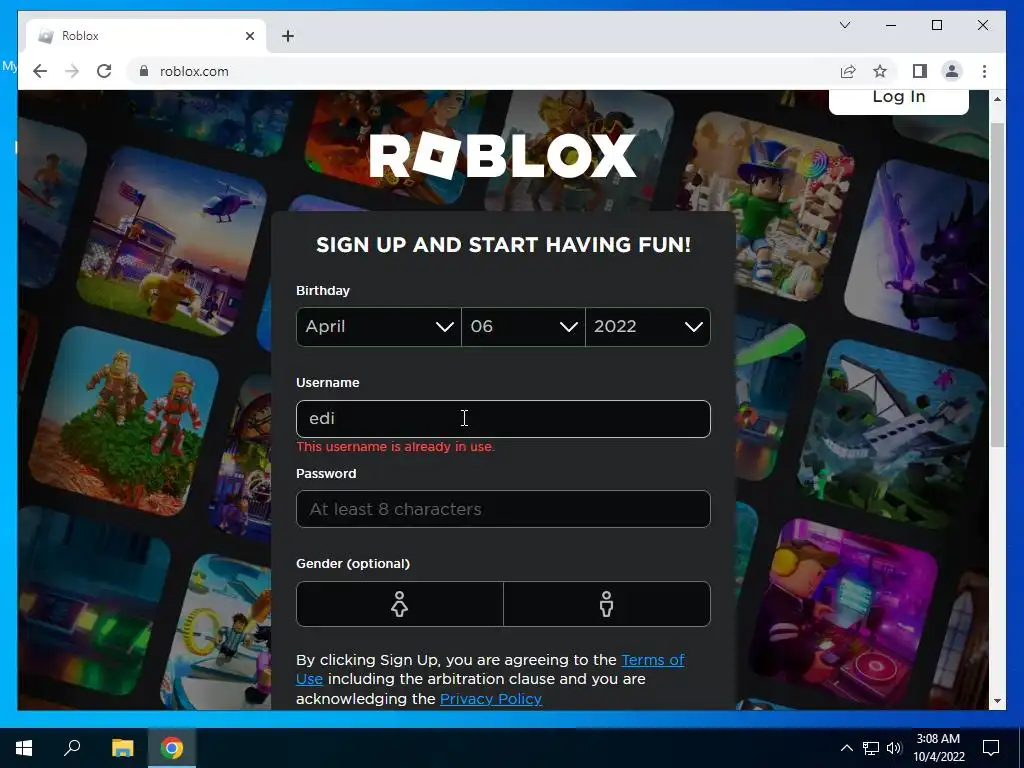Open Windows notification center

click(991, 748)
